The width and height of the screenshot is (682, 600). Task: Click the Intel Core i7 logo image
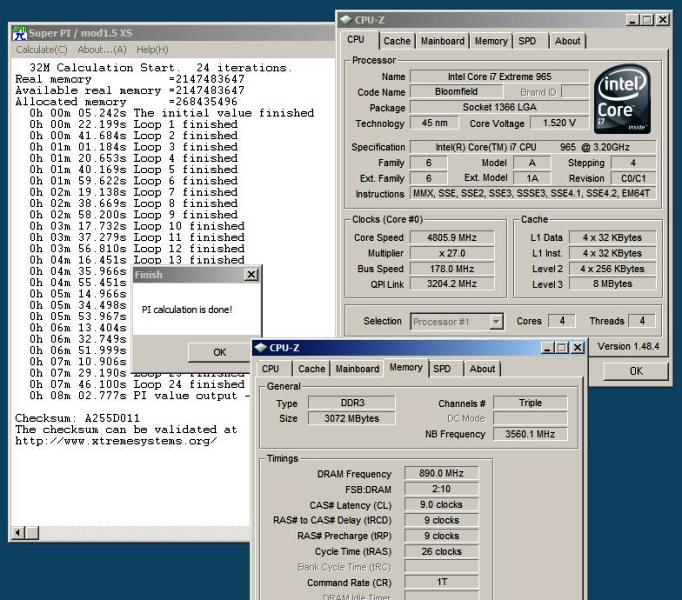pyautogui.click(x=622, y=99)
